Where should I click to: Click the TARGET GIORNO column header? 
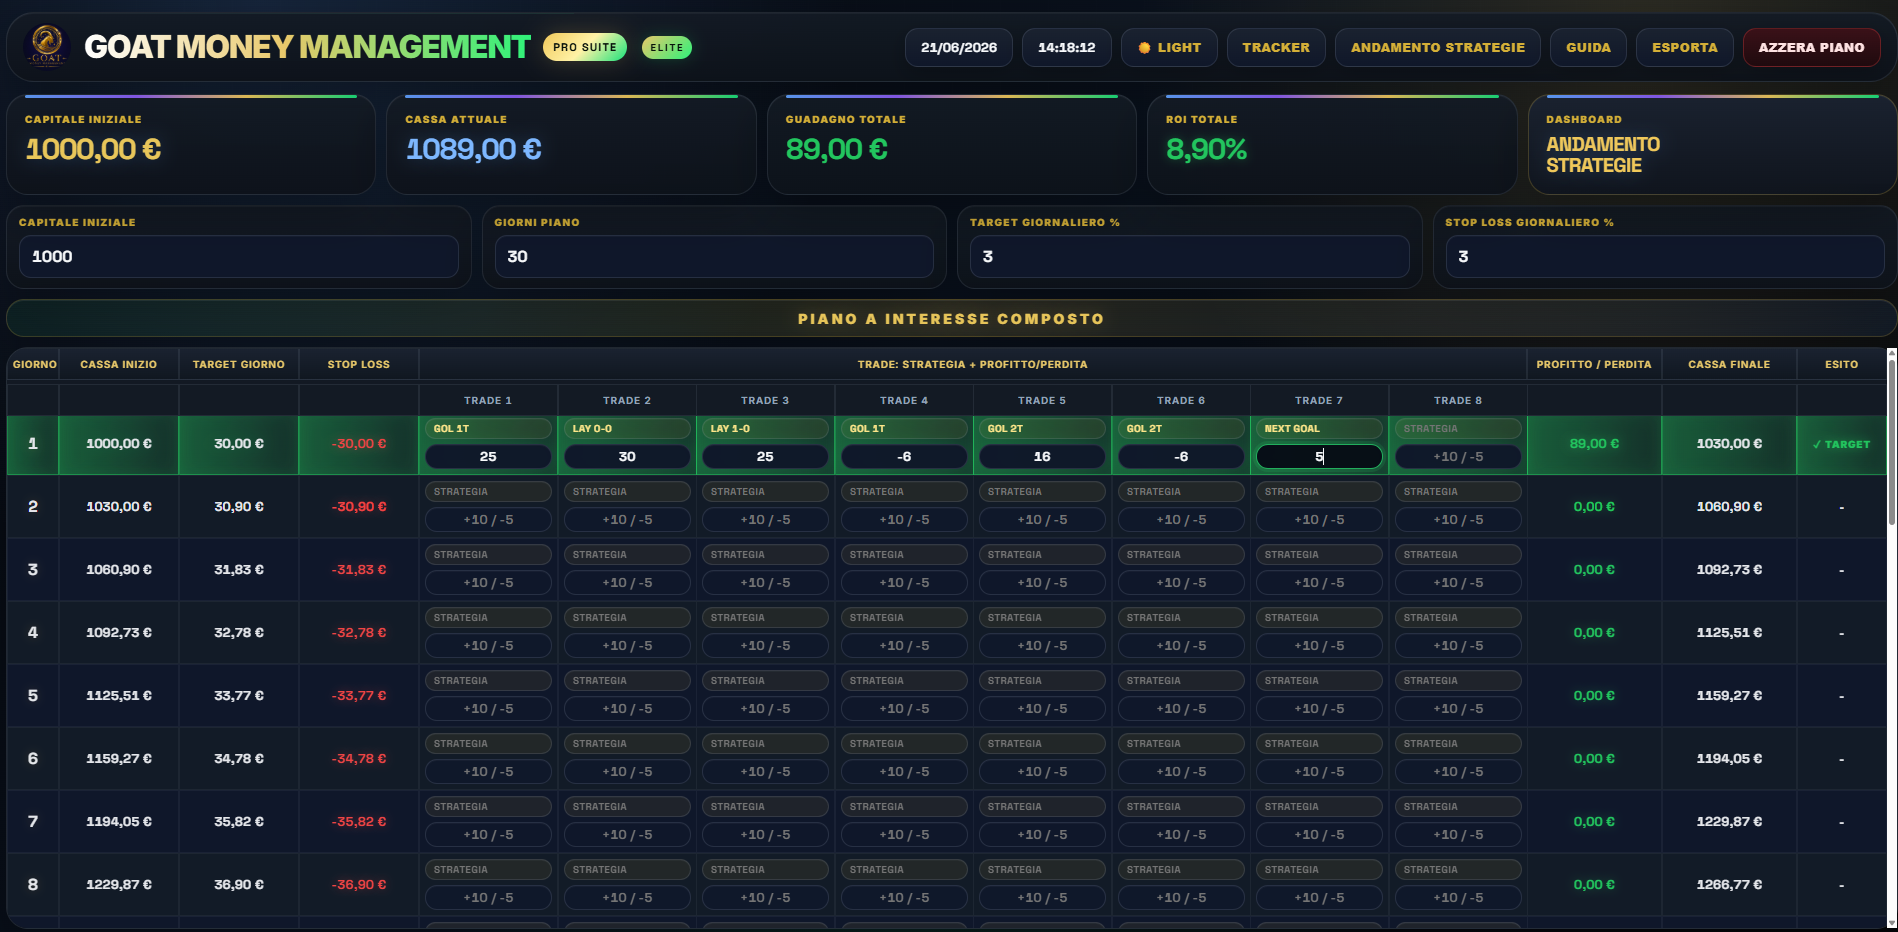[239, 364]
